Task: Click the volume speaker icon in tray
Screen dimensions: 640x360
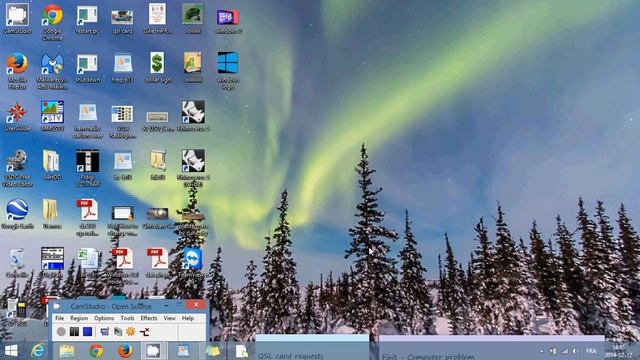Action: pos(575,351)
